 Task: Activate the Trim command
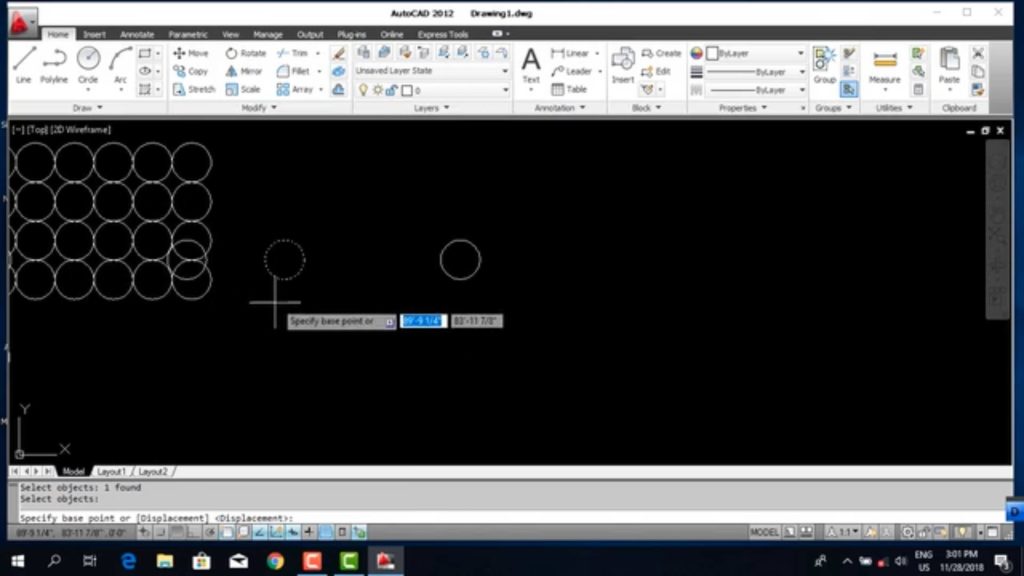coord(293,53)
